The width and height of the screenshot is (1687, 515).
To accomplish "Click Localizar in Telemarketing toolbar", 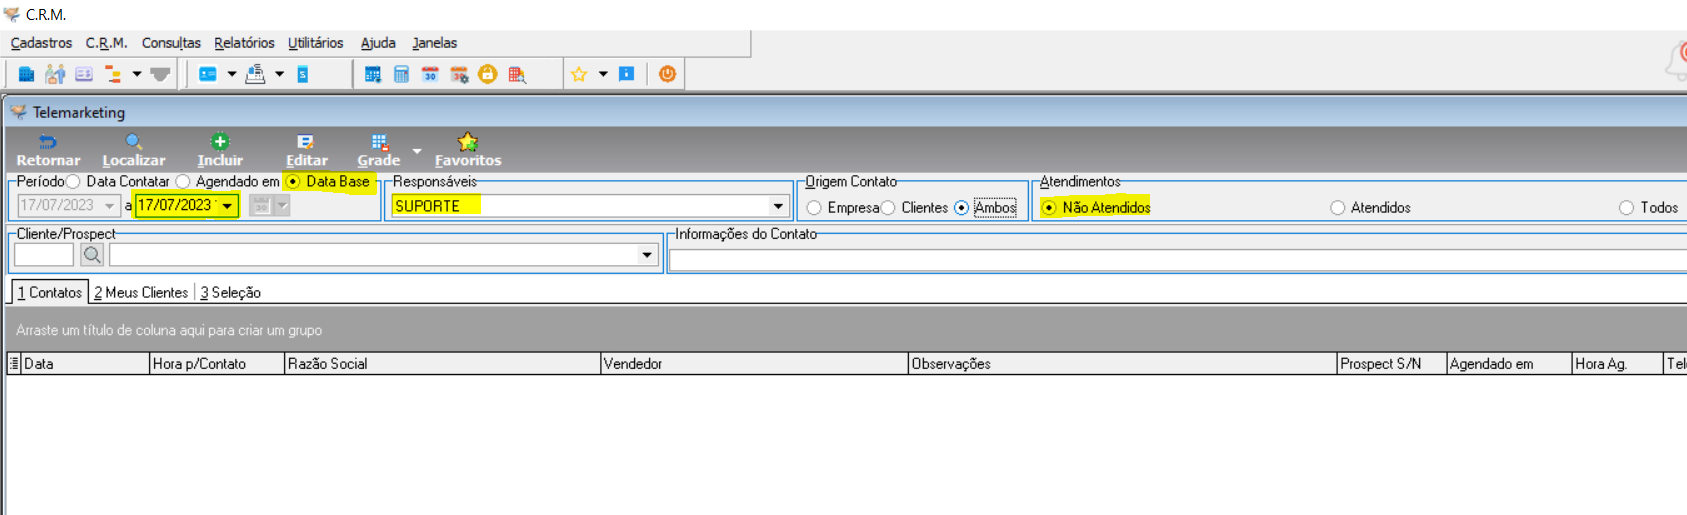I will click(x=134, y=151).
